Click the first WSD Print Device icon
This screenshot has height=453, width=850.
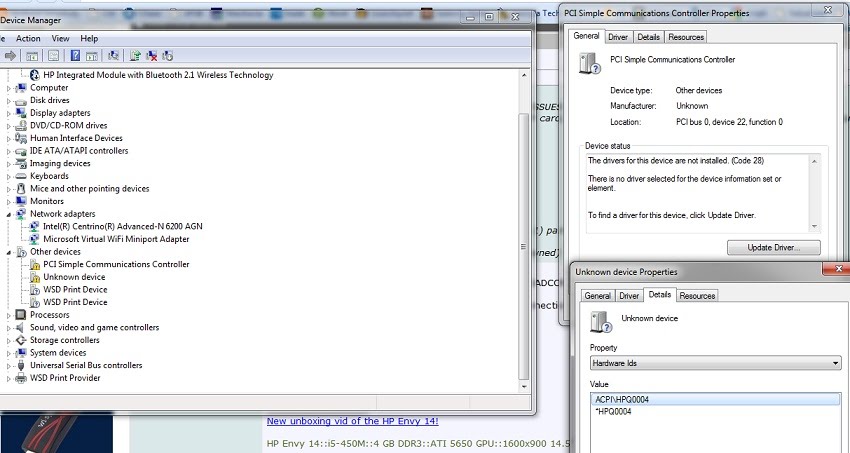pyautogui.click(x=35, y=289)
